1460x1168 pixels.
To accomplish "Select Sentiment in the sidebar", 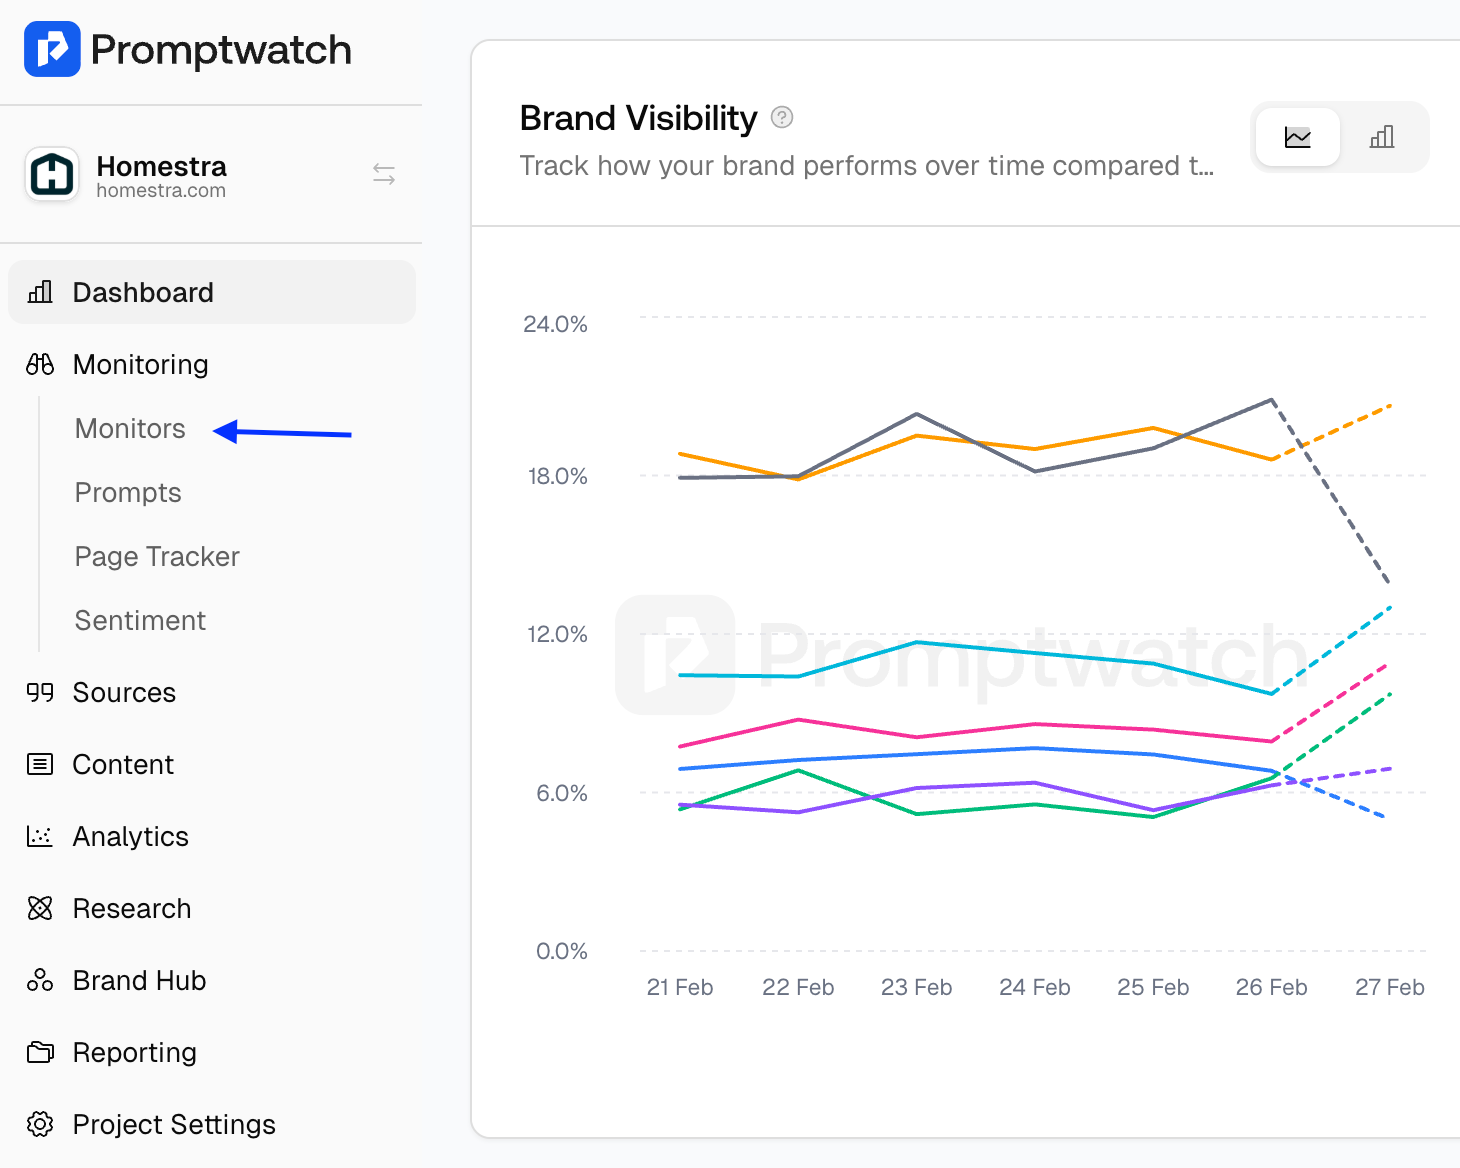I will tap(140, 620).
